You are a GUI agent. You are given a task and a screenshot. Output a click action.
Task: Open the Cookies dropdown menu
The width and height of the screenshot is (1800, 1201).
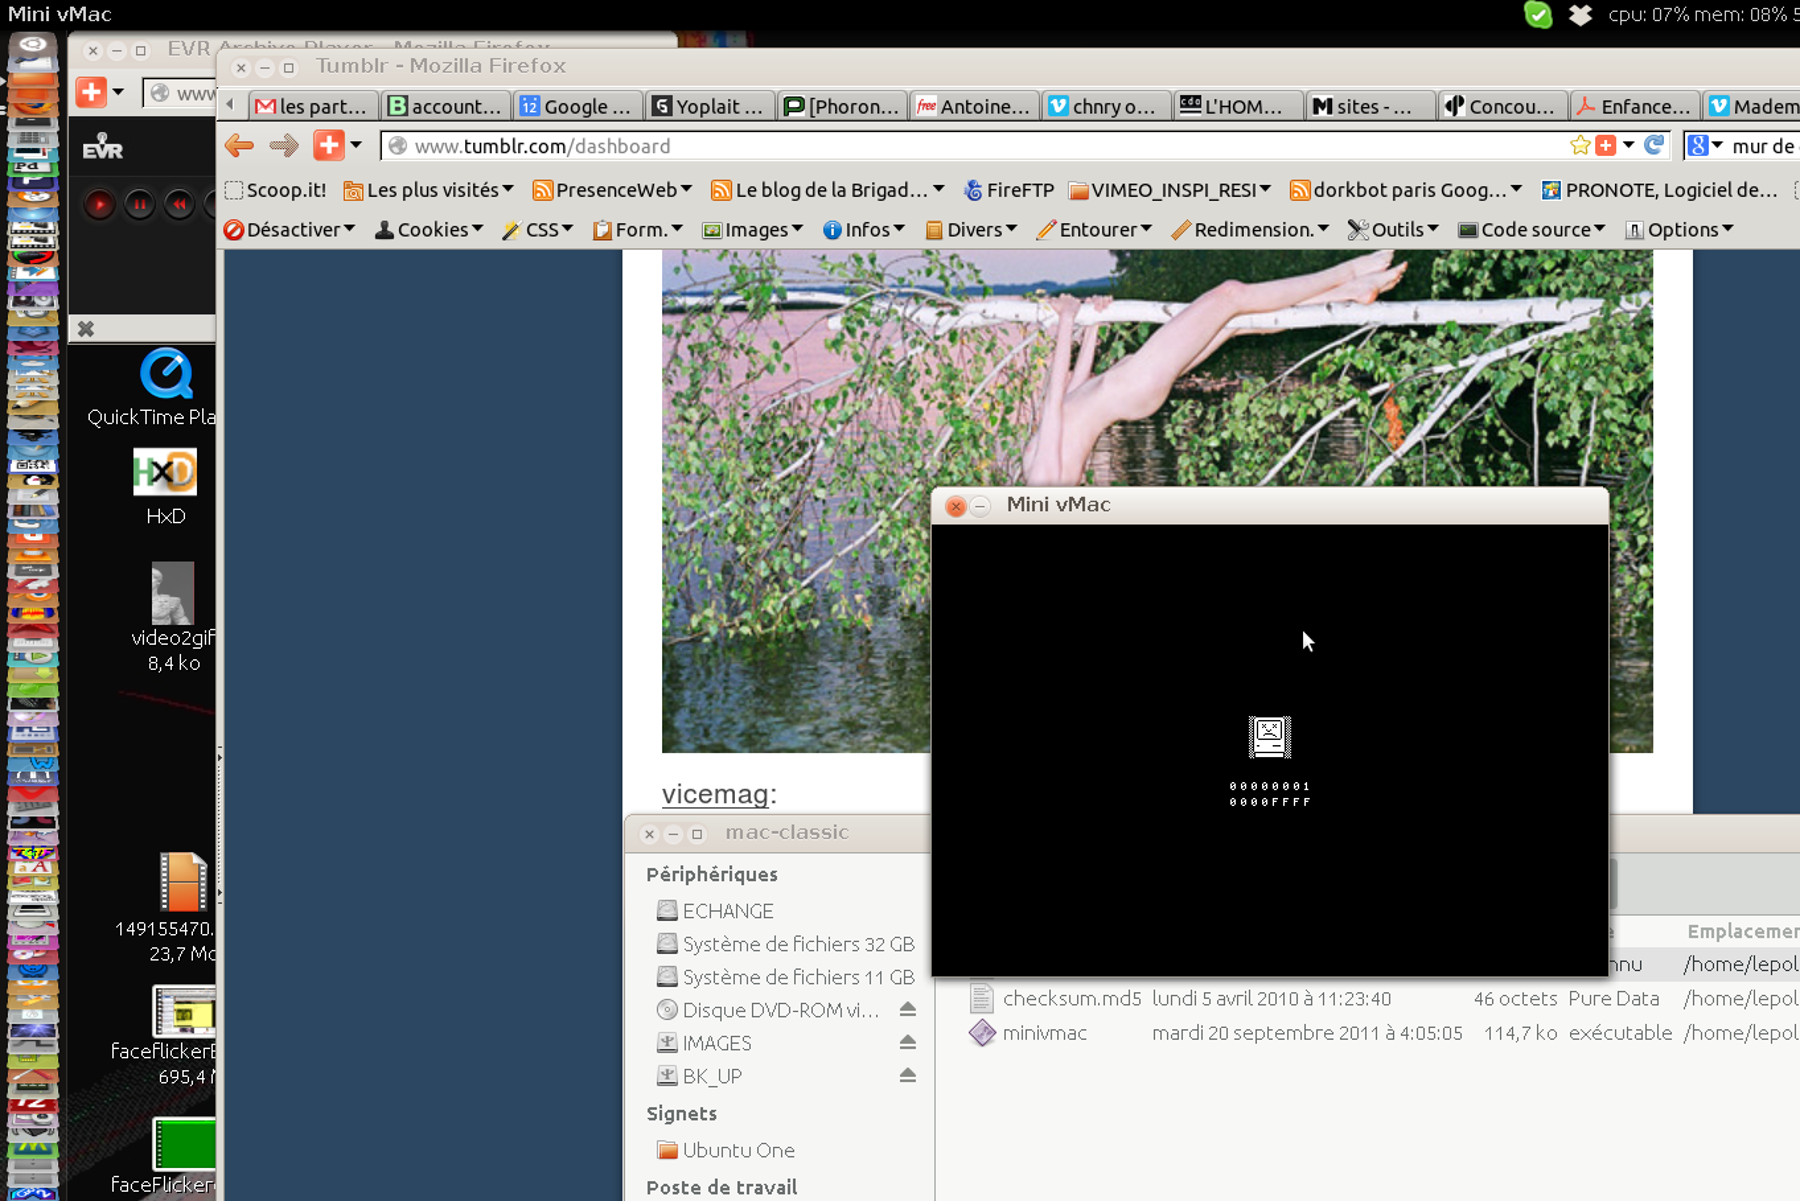coord(429,230)
